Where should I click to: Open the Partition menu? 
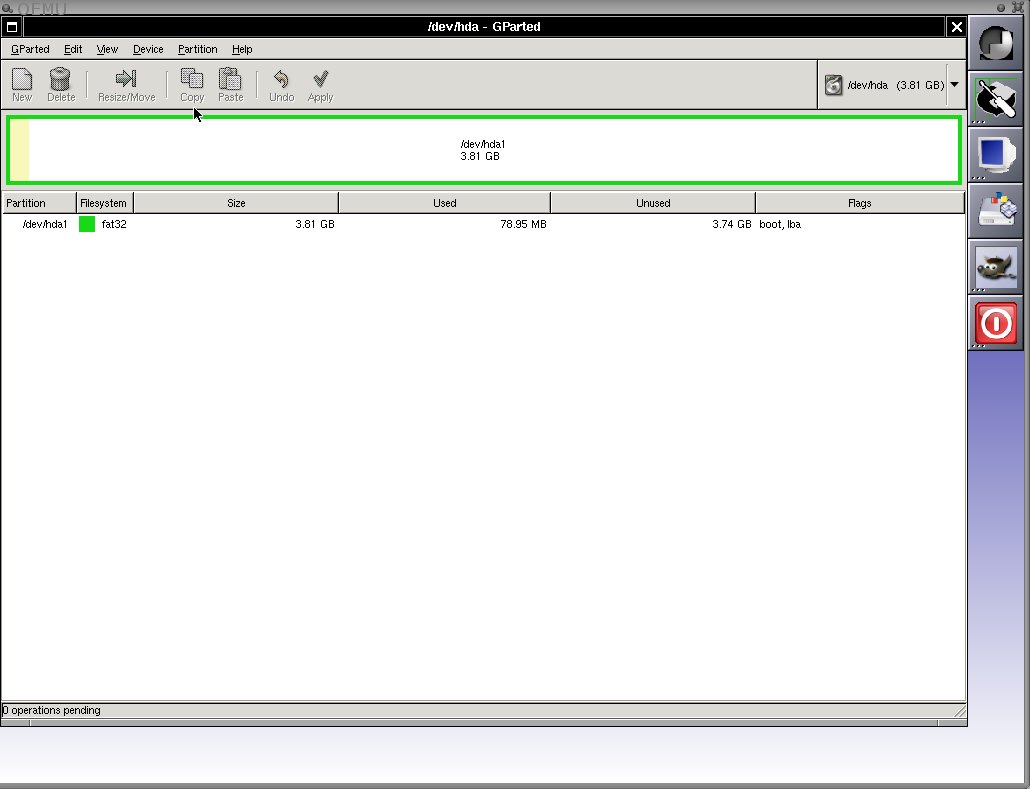click(197, 49)
